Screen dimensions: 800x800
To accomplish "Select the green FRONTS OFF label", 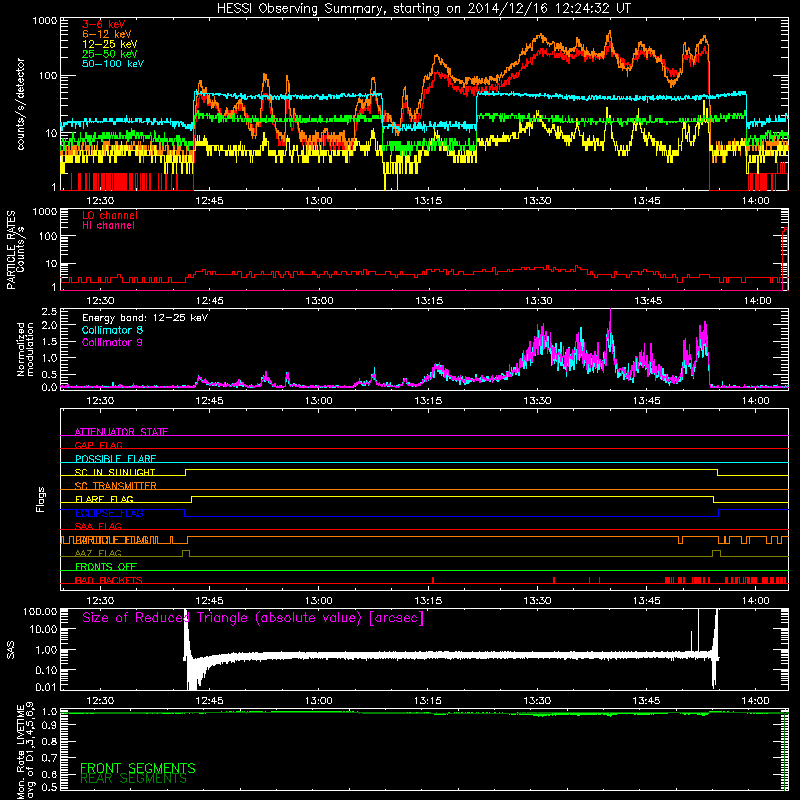I will (x=106, y=567).
